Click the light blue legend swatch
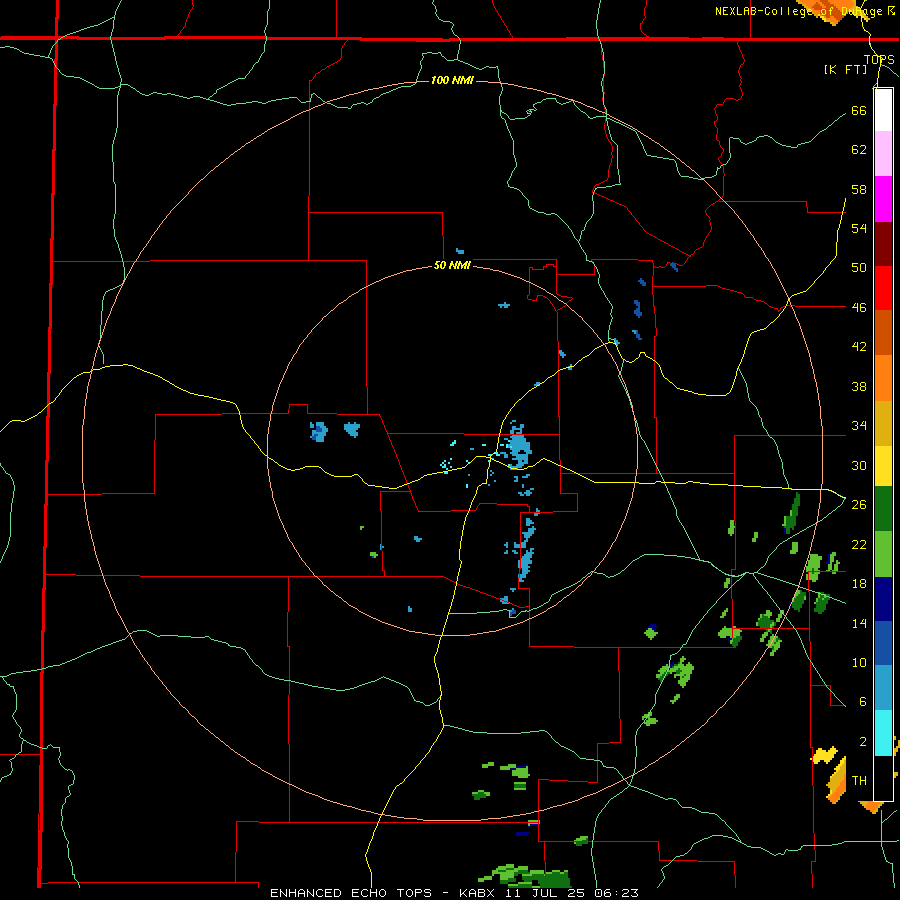 point(883,688)
